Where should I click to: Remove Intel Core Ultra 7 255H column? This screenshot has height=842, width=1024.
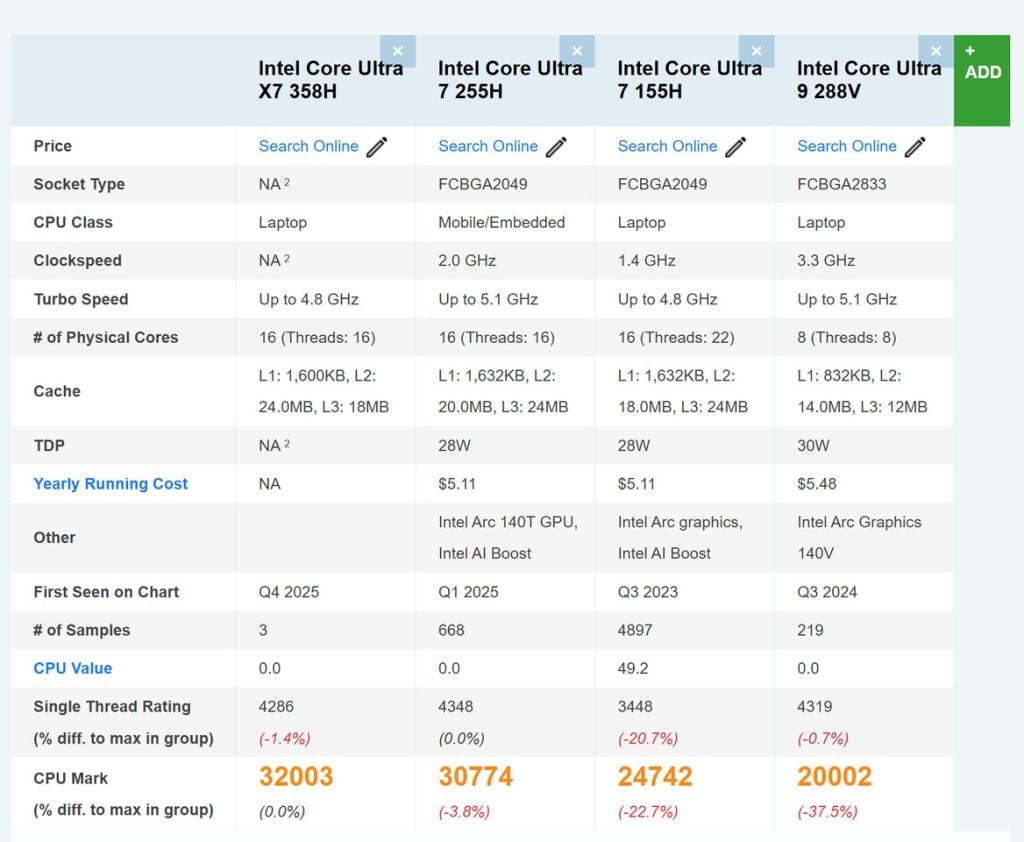(x=577, y=51)
